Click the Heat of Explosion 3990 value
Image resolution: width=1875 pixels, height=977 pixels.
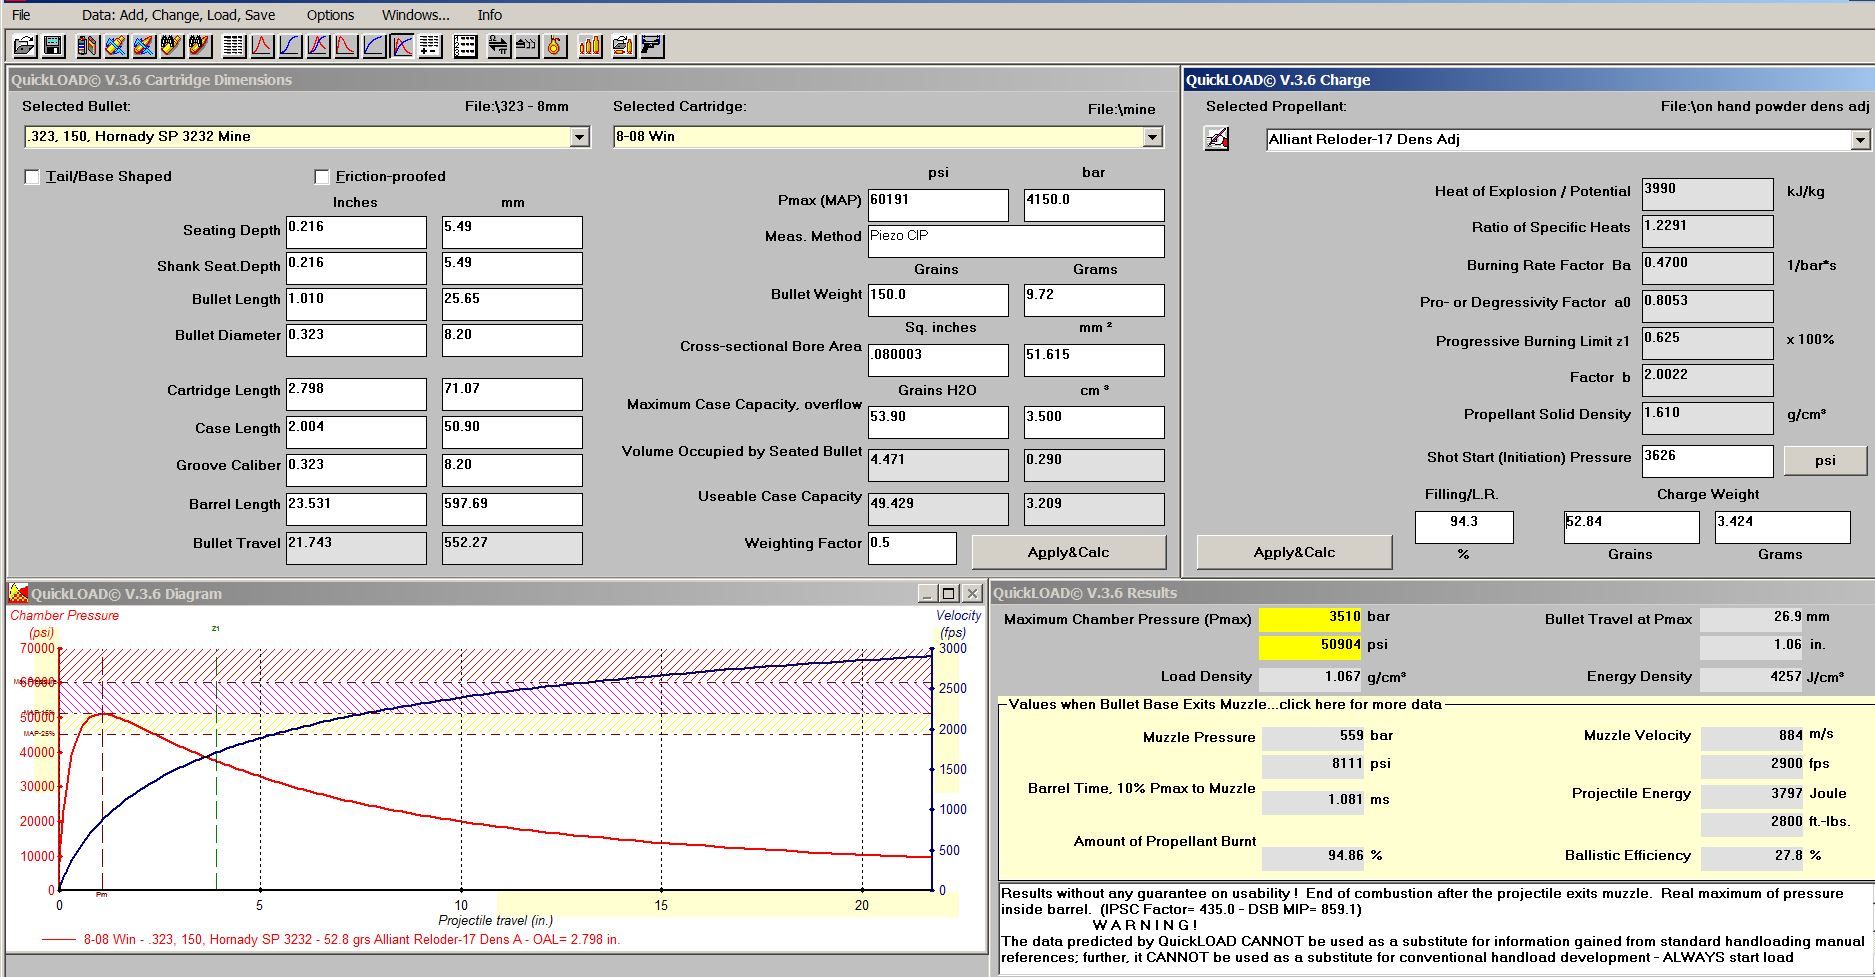point(1707,194)
